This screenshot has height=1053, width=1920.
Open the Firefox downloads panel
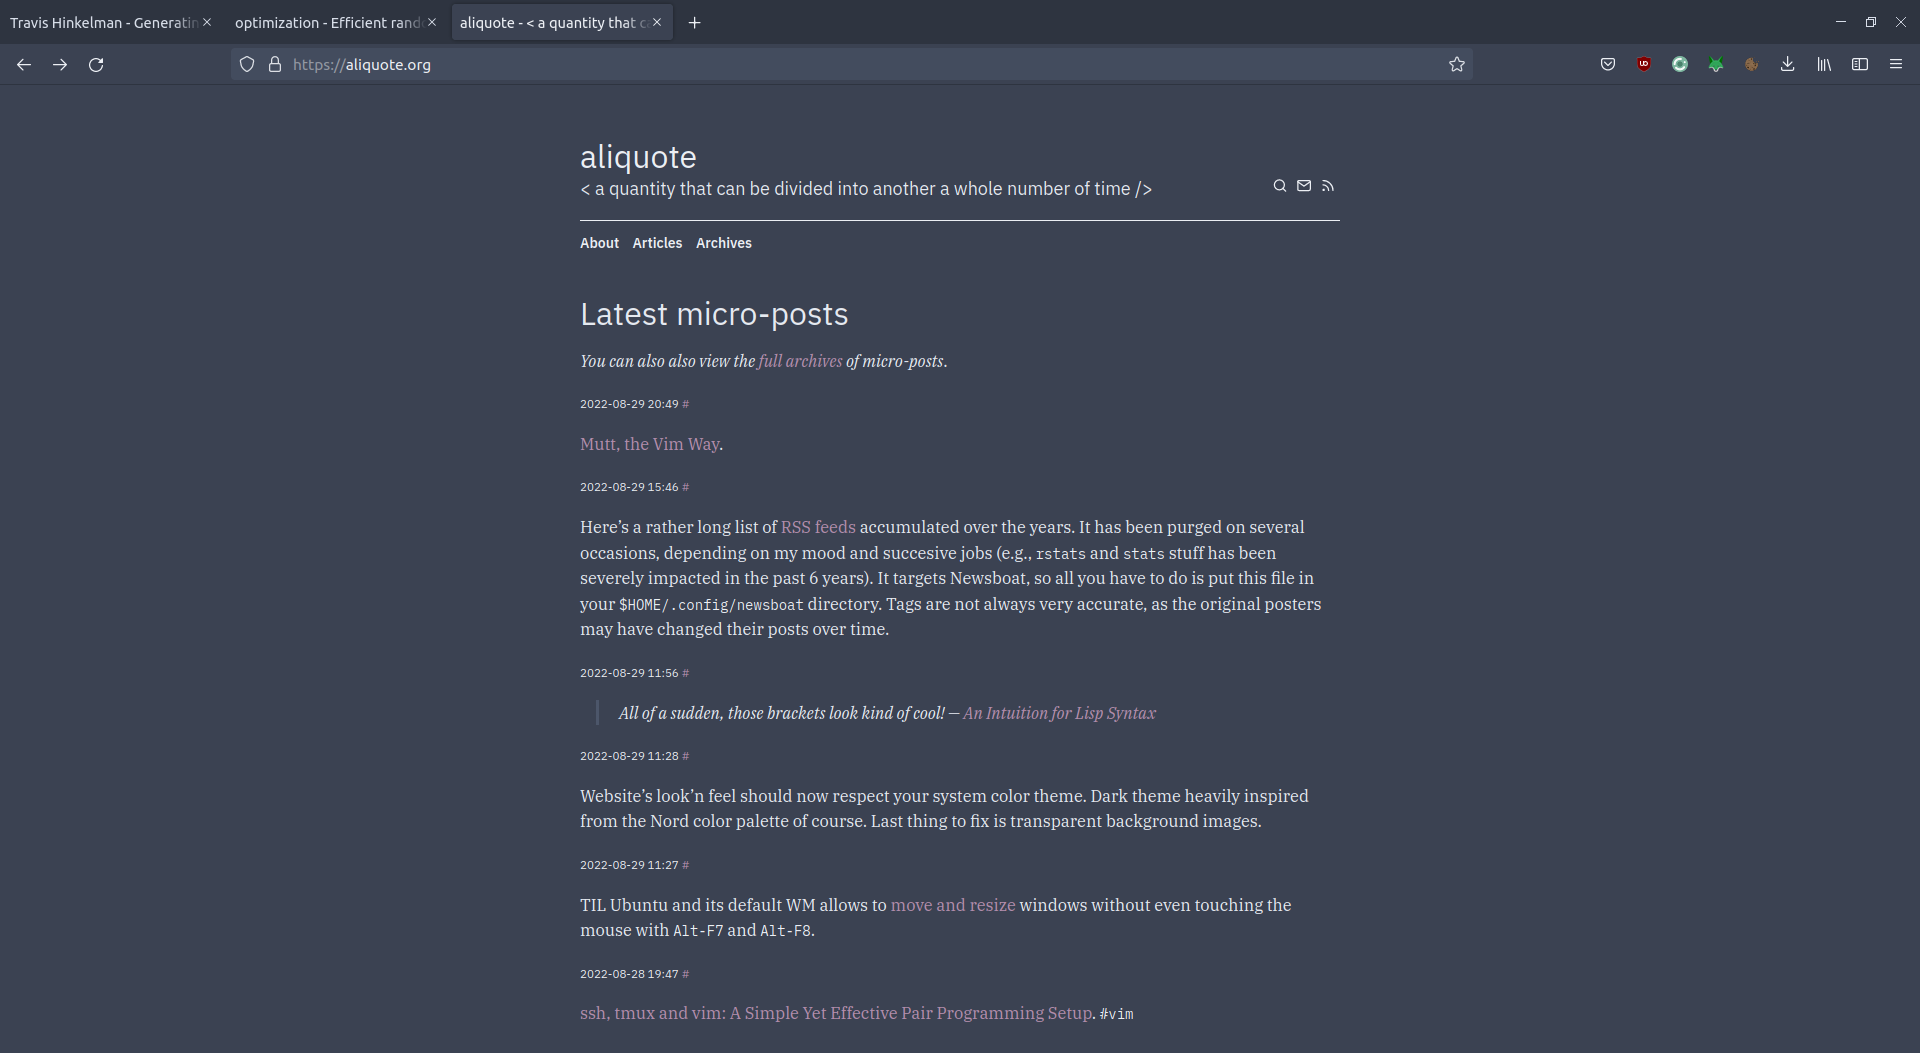(1788, 64)
